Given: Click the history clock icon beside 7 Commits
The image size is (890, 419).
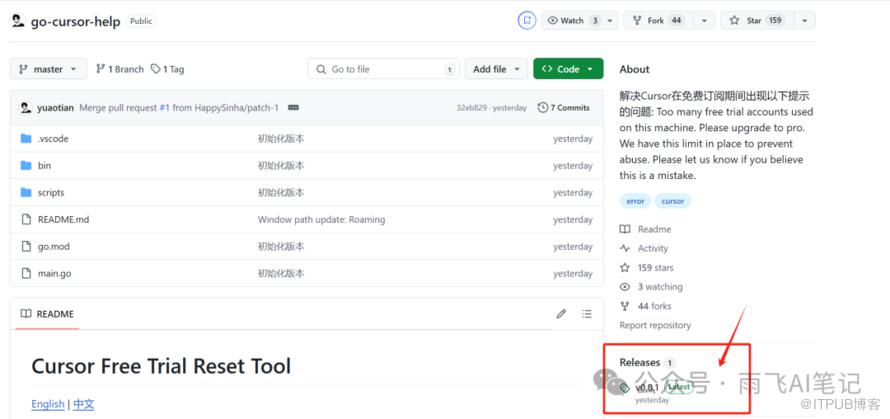Looking at the screenshot, I should click(543, 107).
